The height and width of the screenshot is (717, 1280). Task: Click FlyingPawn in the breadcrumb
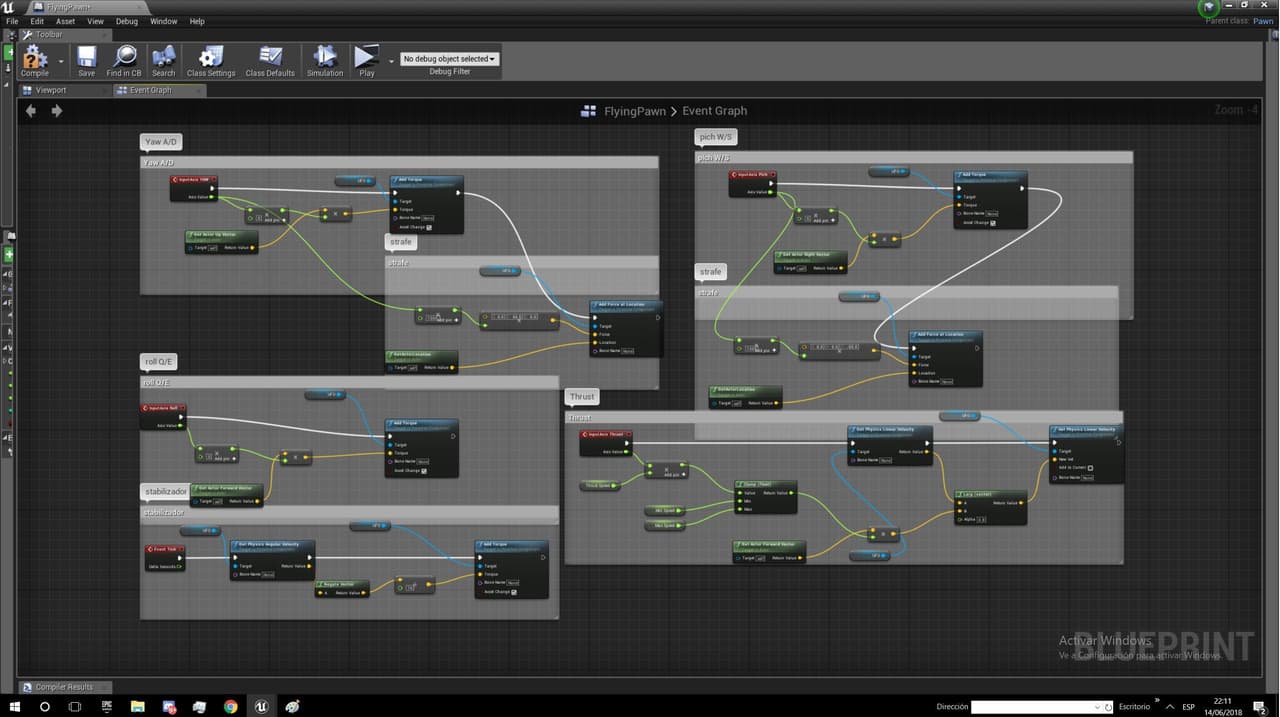pyautogui.click(x=635, y=111)
